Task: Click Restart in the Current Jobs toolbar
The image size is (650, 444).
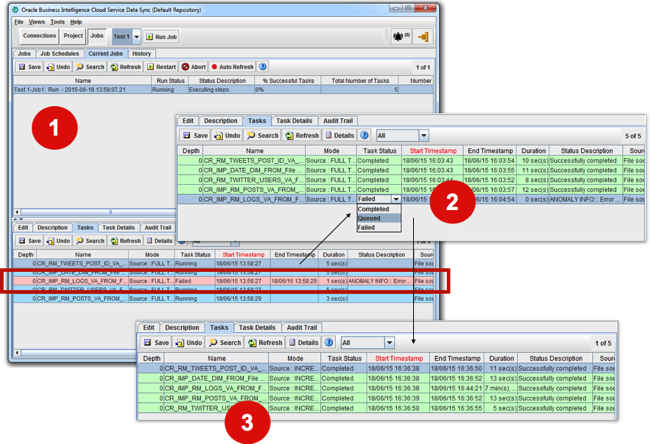Action: (x=162, y=67)
